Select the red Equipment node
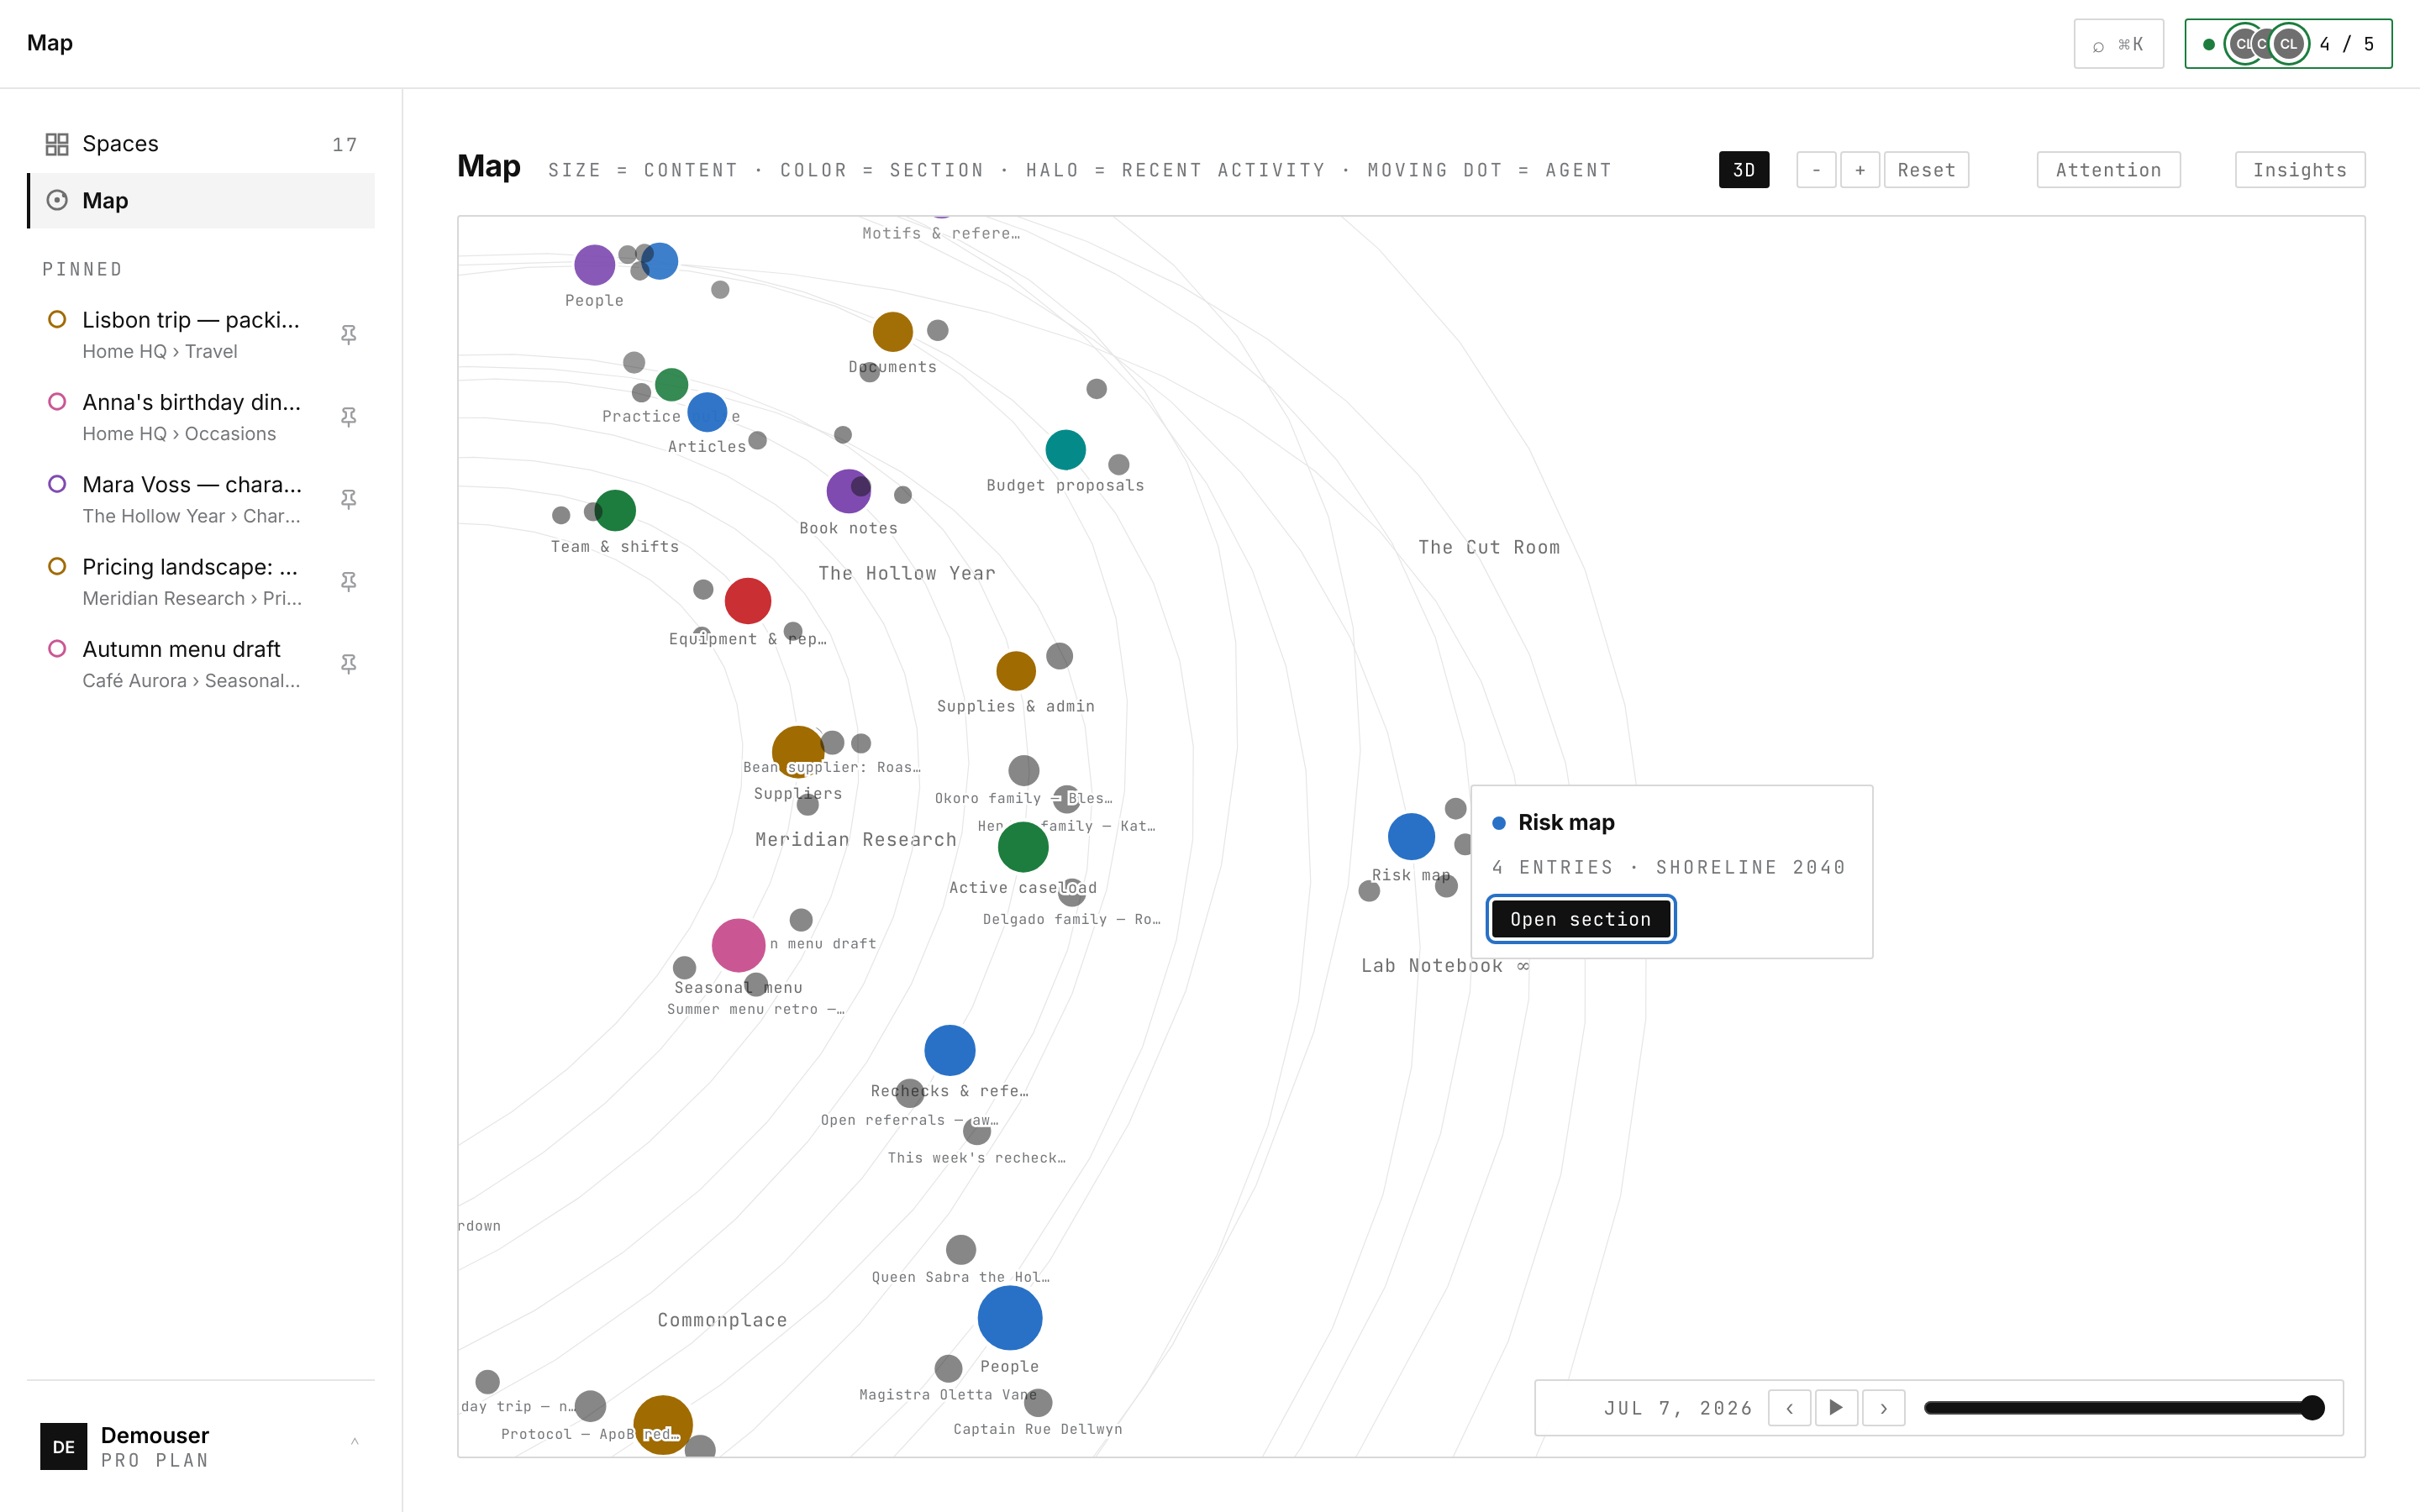2420x1512 pixels. click(747, 601)
